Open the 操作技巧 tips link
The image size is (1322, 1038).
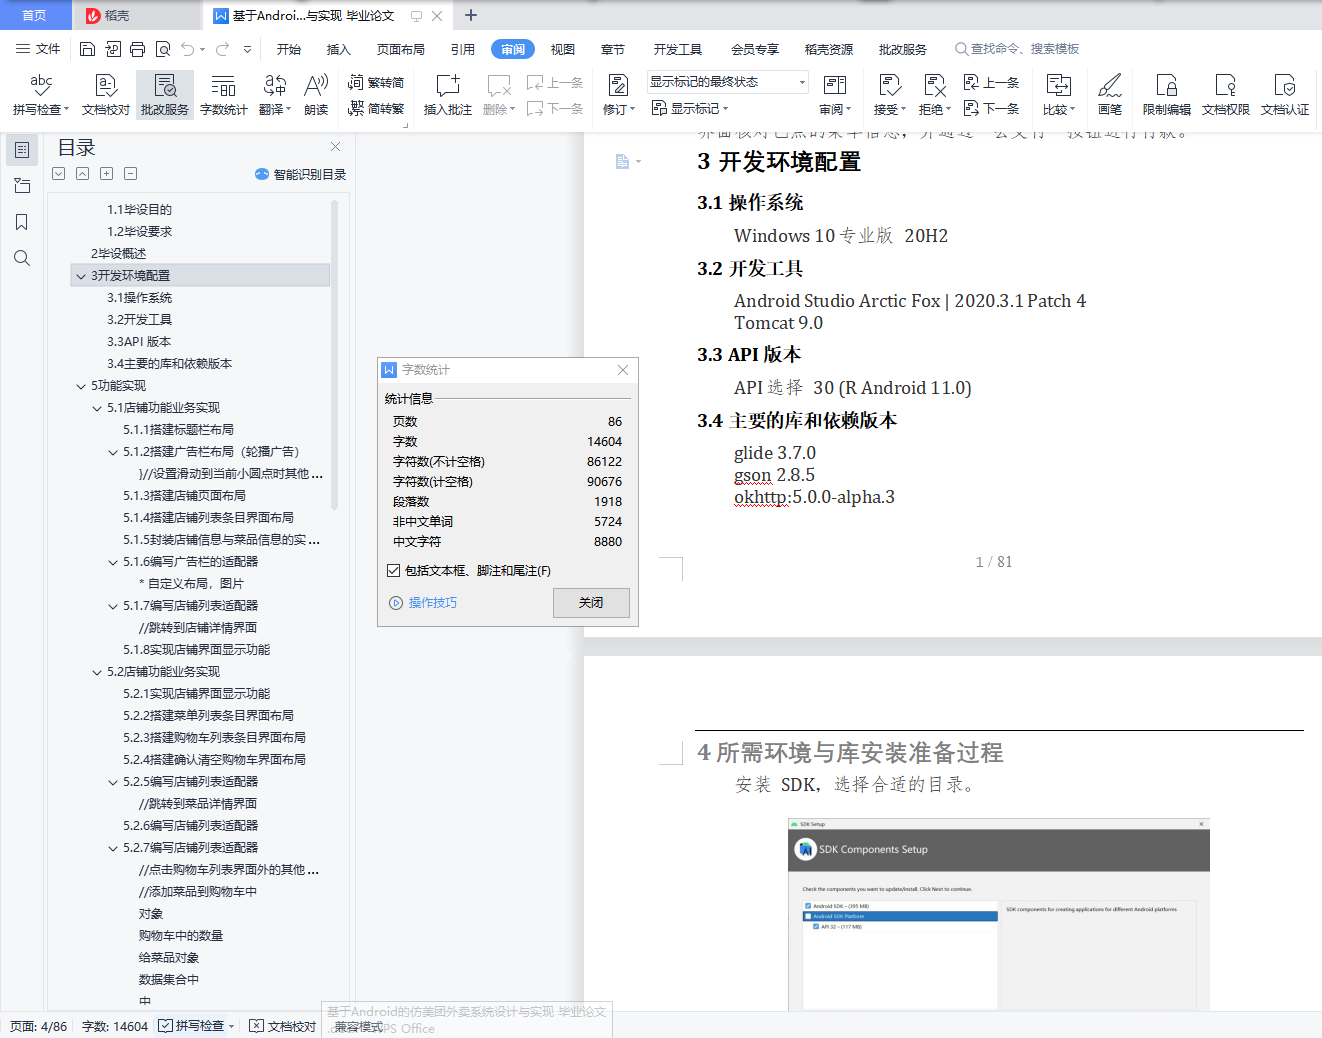[x=423, y=603]
